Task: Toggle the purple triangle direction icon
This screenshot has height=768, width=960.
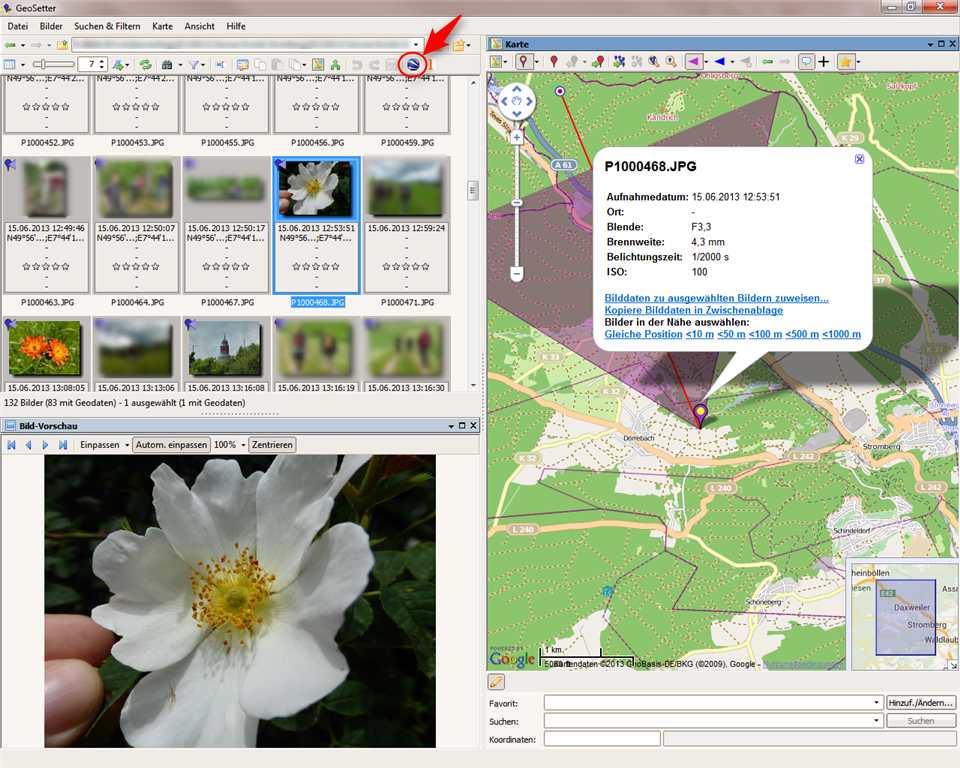Action: [693, 61]
